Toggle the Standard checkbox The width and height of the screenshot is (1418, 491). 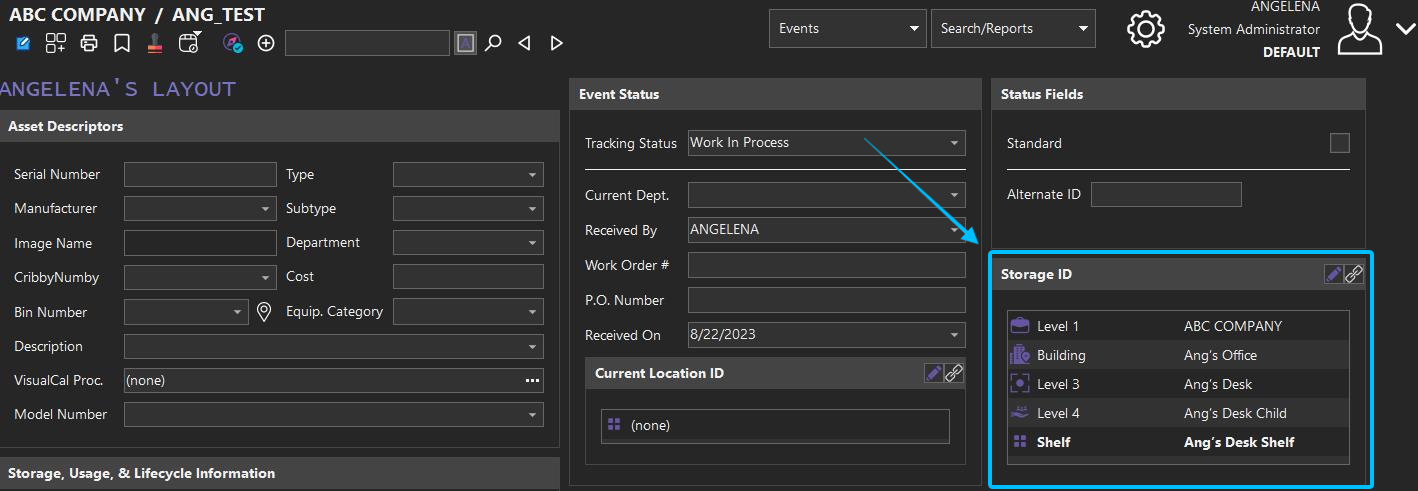pos(1339,143)
